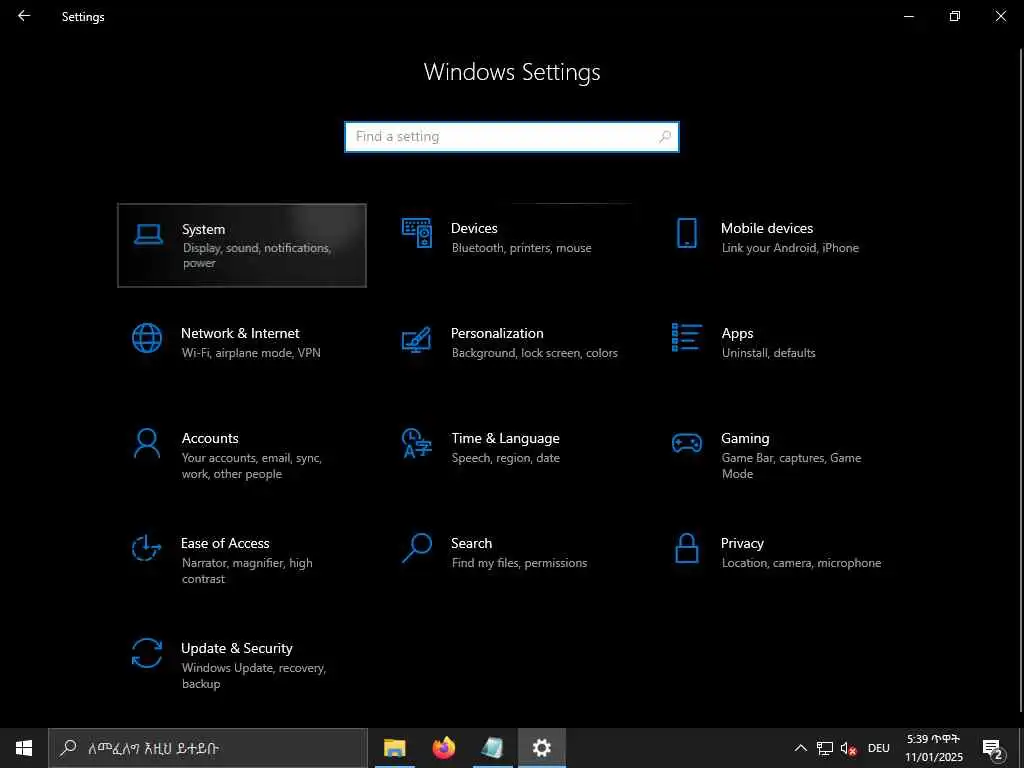This screenshot has height=768, width=1024.
Task: Click "Game Bar, captures, Game Mode" text
Action: [x=791, y=466]
